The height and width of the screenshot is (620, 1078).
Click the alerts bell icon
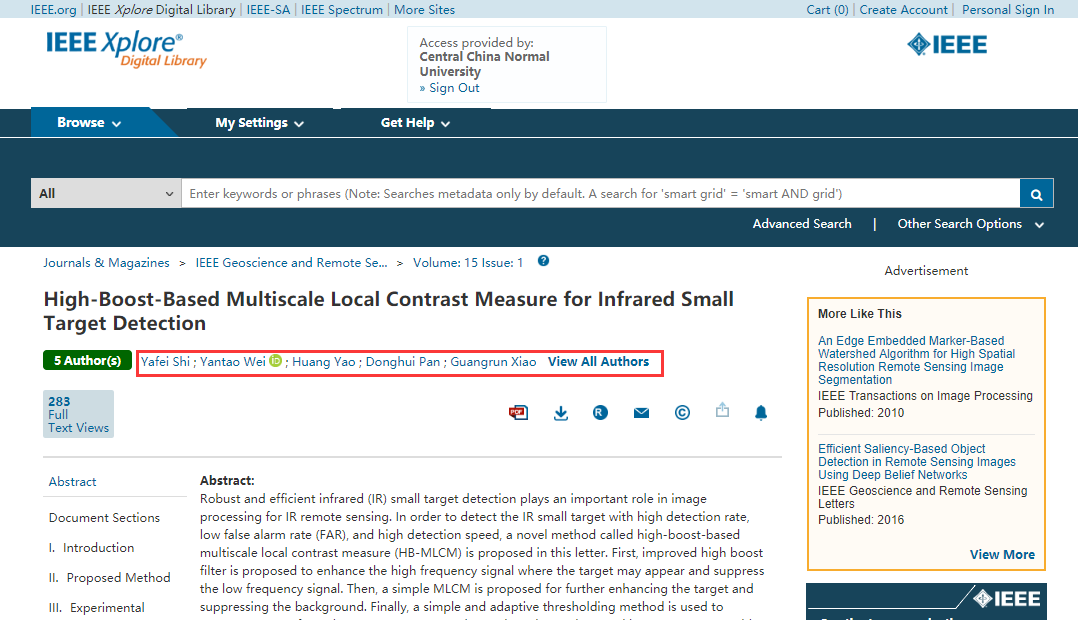click(761, 412)
